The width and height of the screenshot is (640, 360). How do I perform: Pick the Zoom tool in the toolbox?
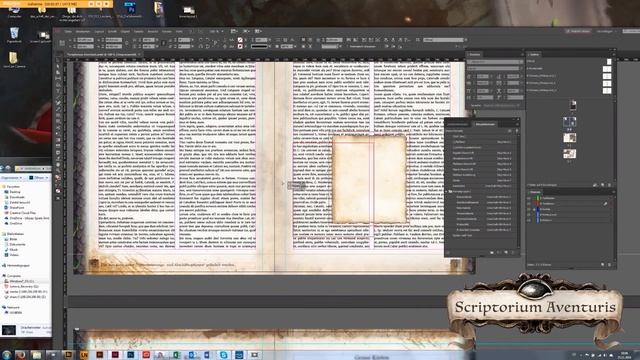(x=58, y=171)
